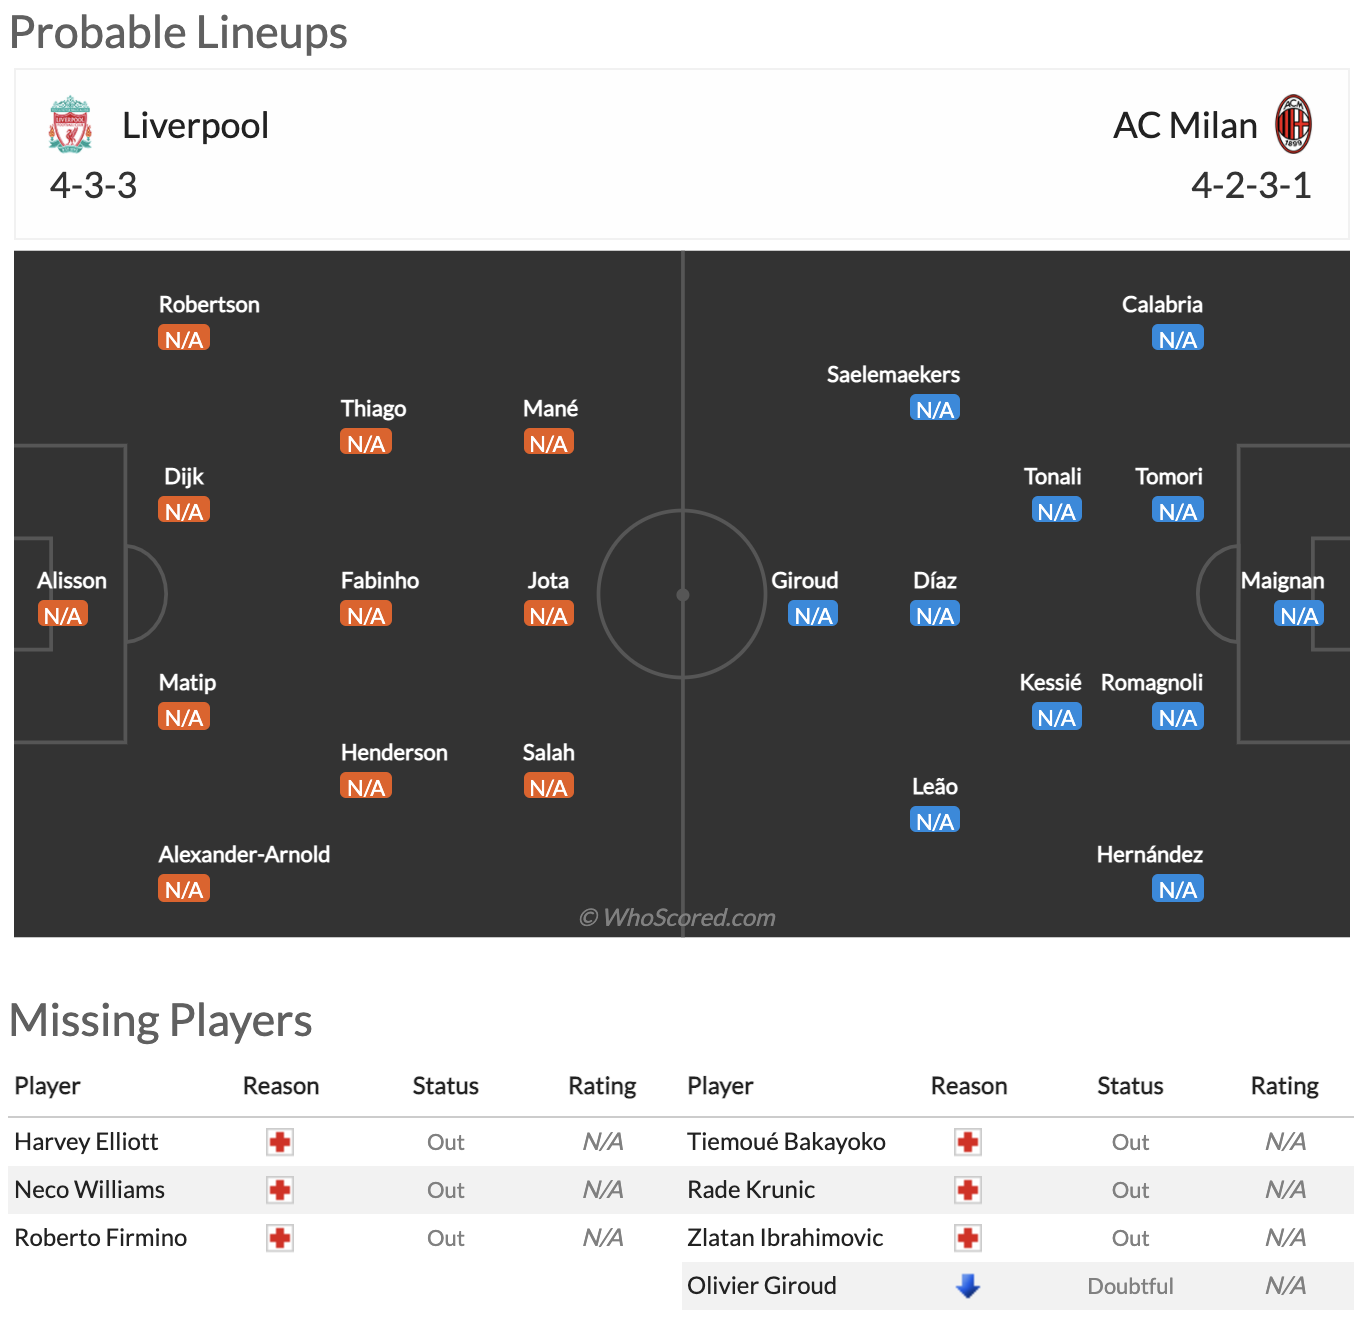Open Olivier Giroud in missing players table
The height and width of the screenshot is (1326, 1368).
[762, 1286]
